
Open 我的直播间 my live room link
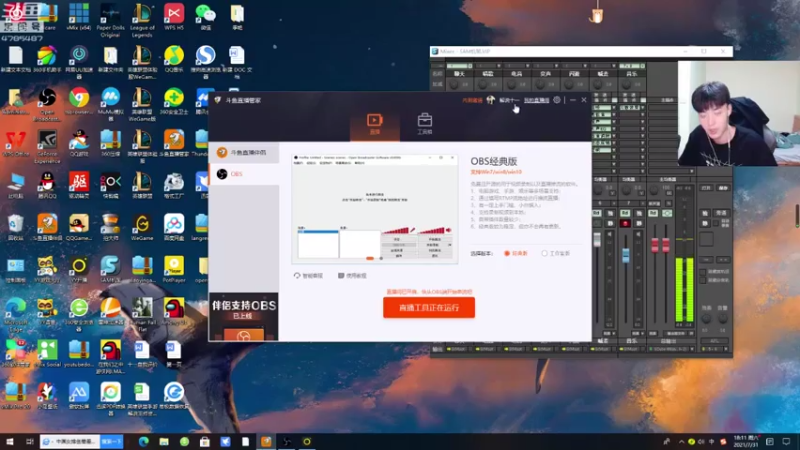click(536, 100)
